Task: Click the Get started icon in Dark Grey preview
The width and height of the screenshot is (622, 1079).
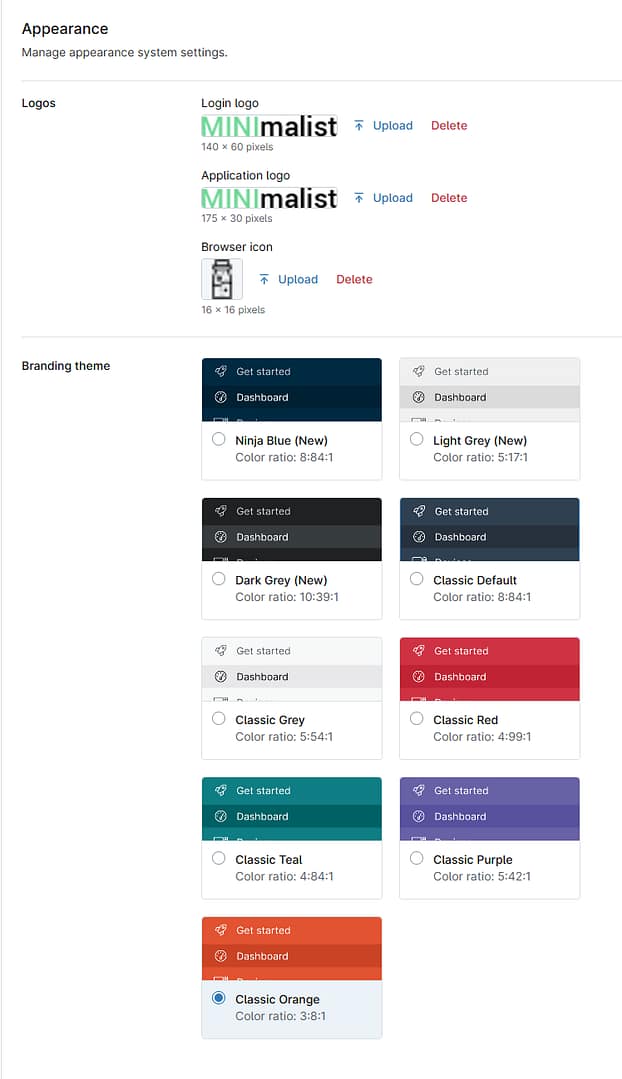Action: (220, 510)
